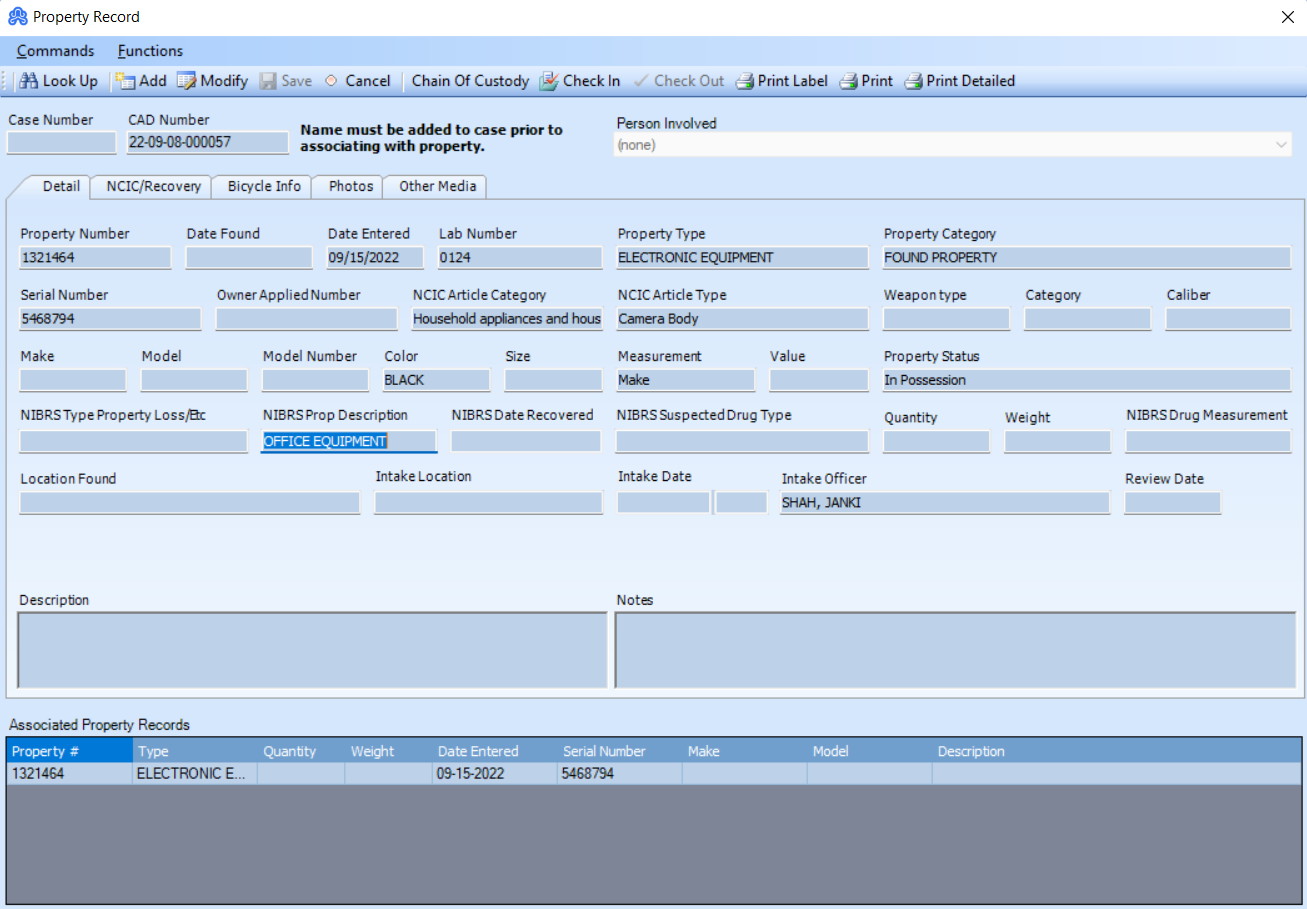
Task: Select the Look Up tool
Action: point(58,81)
